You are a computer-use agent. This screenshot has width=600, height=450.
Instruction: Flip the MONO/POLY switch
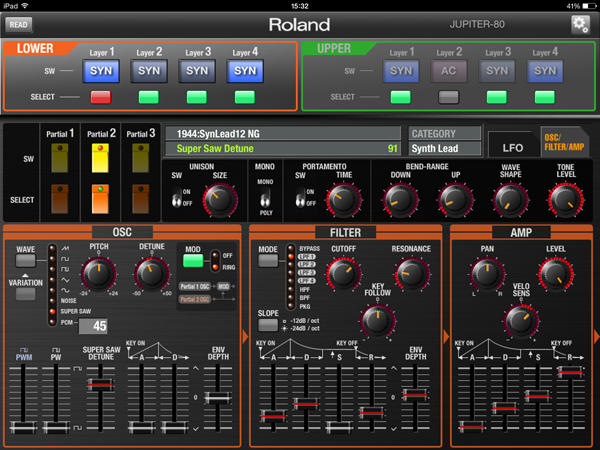pos(265,197)
